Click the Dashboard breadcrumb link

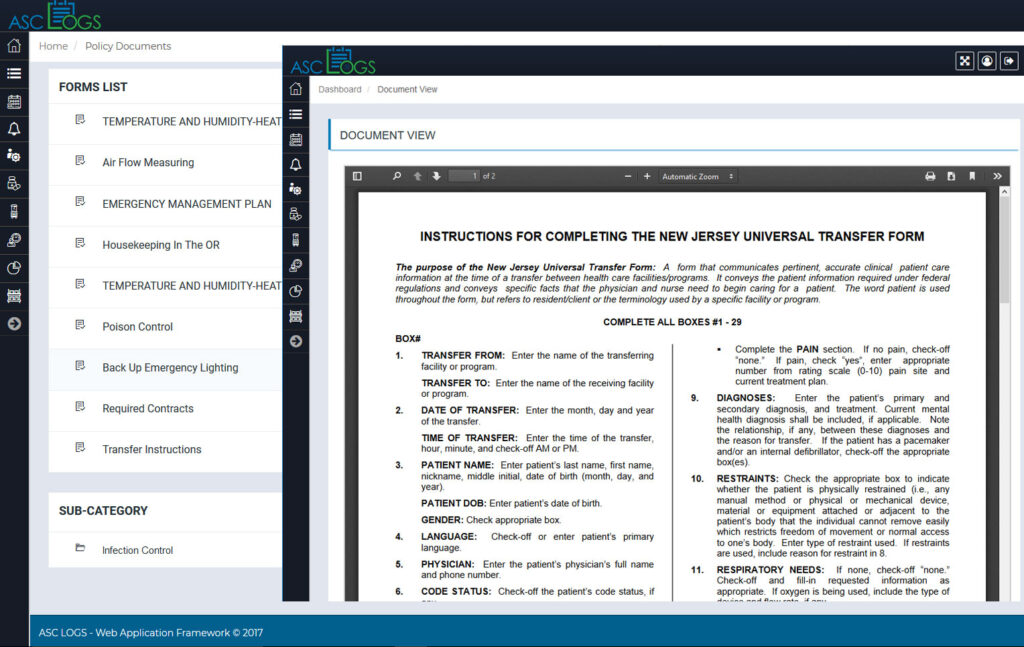coord(340,89)
